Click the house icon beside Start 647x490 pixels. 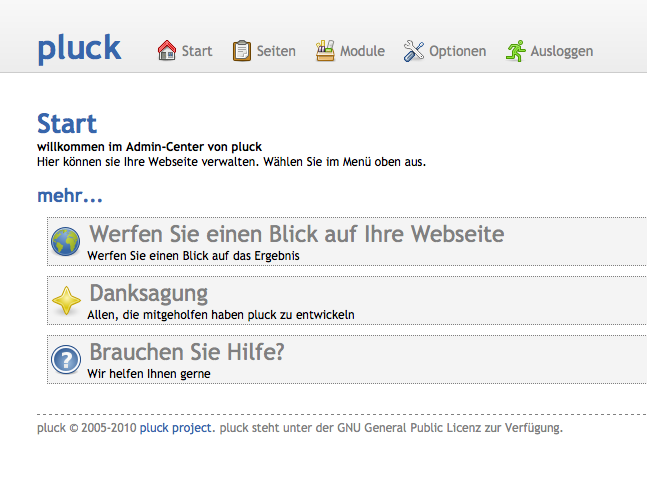[167, 51]
